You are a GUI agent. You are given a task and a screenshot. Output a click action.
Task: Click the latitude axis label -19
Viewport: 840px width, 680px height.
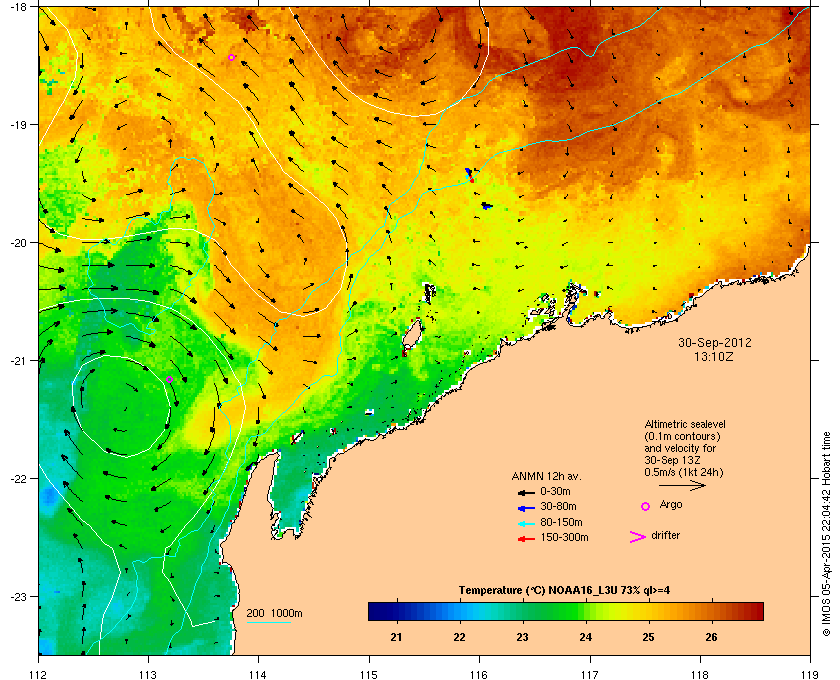point(18,124)
